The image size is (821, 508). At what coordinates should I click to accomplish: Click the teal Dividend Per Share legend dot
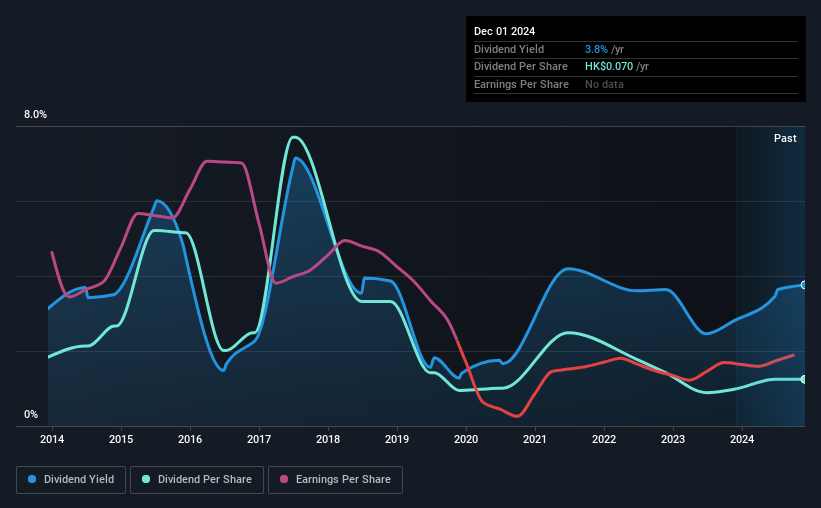[146, 479]
